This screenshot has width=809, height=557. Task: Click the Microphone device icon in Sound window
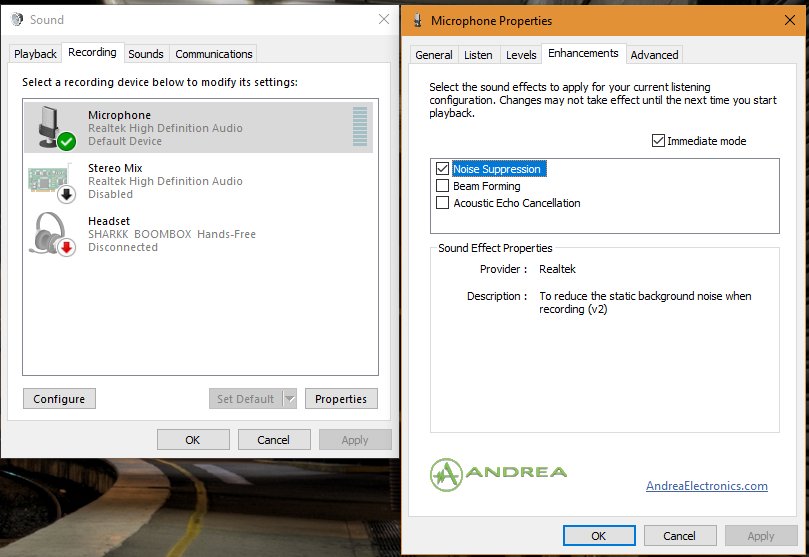[x=56, y=128]
